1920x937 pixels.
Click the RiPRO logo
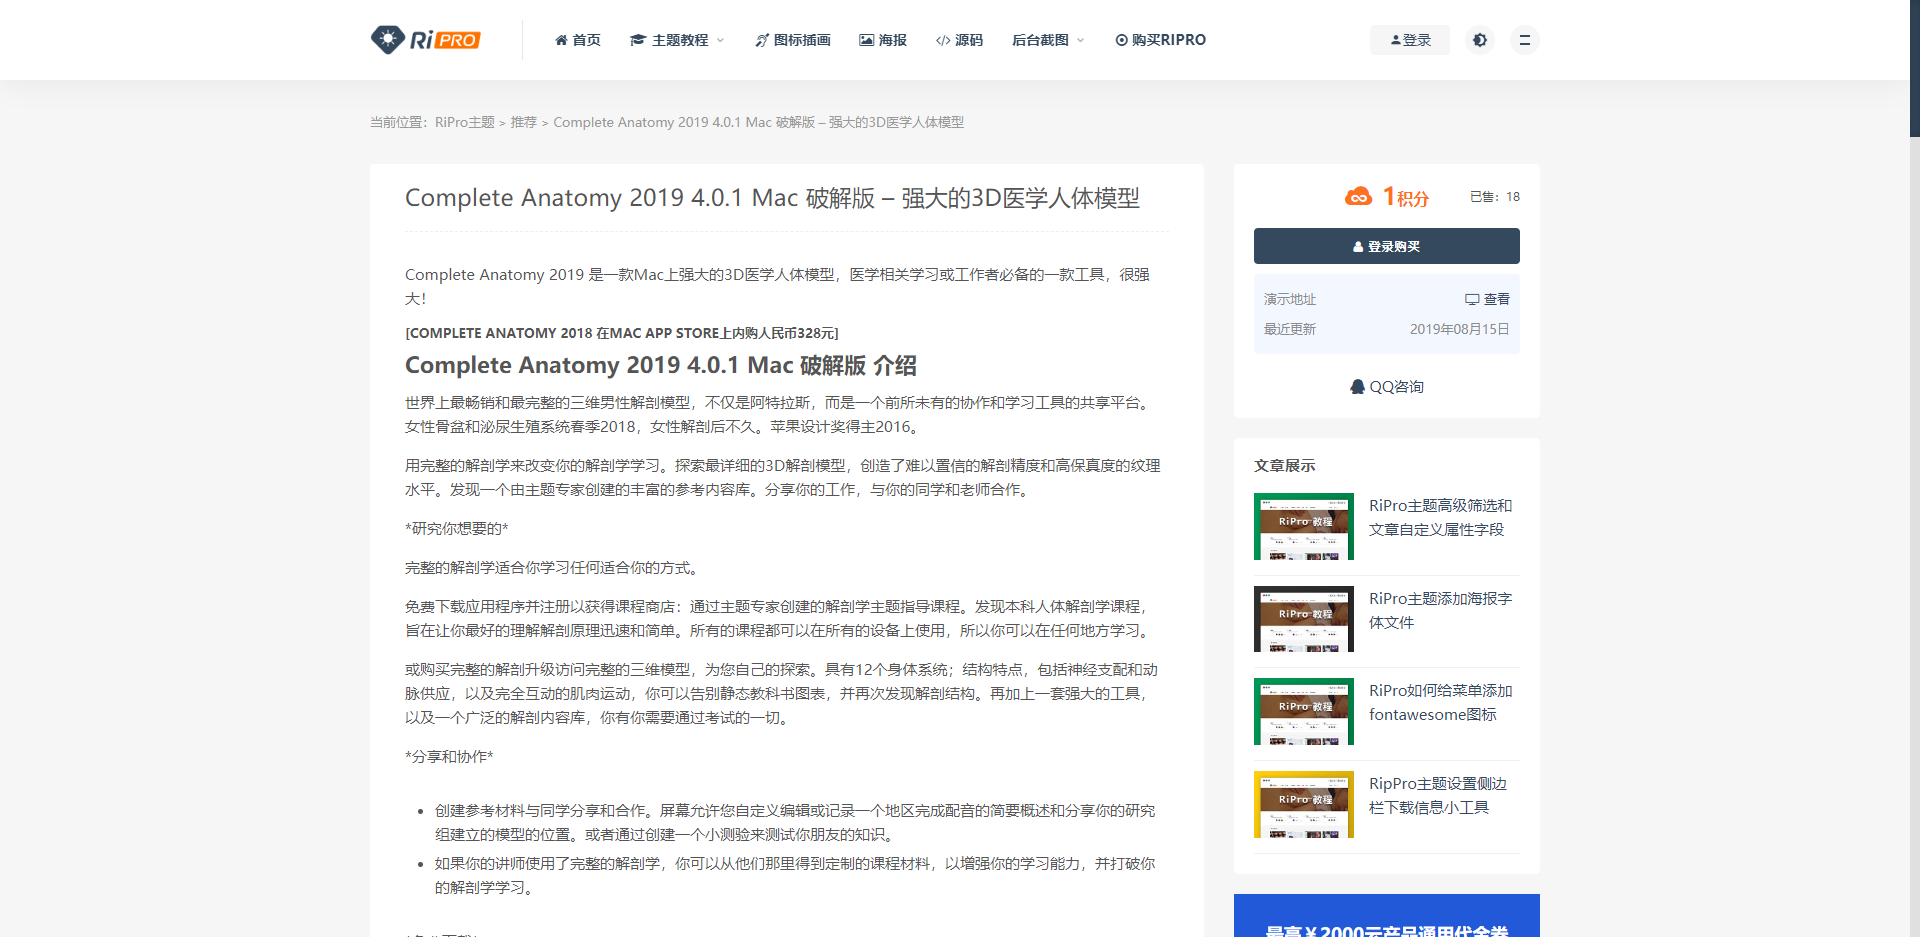(425, 40)
